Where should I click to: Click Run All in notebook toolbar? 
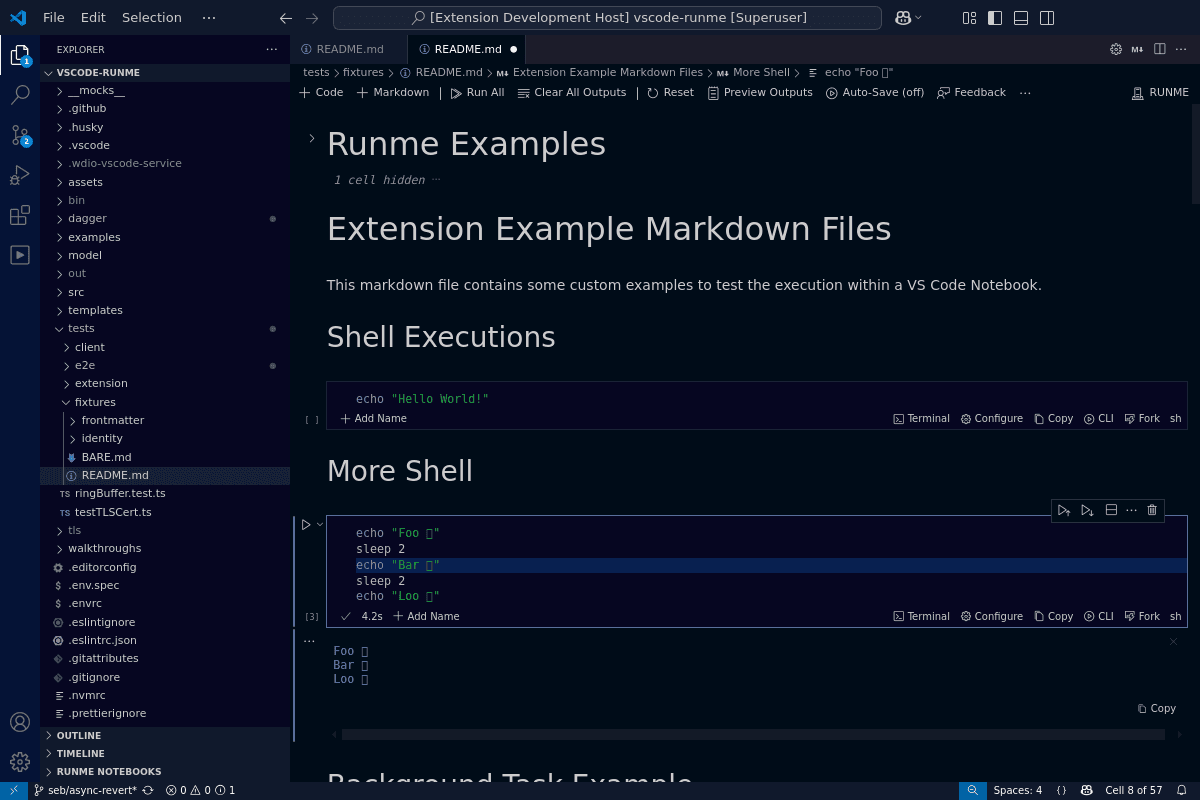[476, 93]
